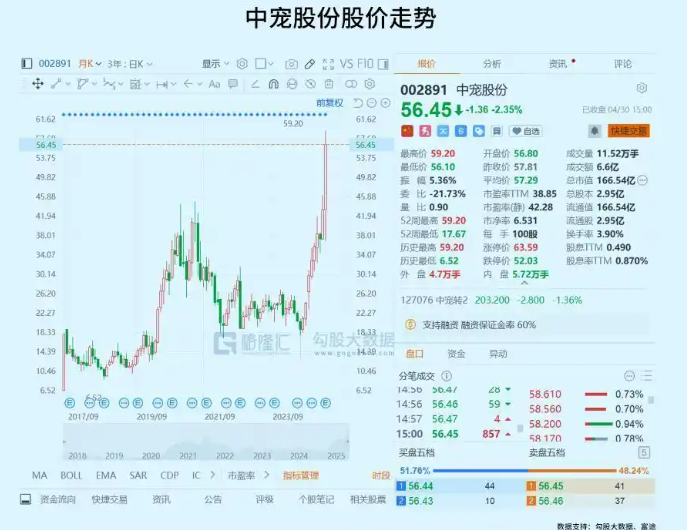Undo the chart zoom with reset arrow

[358, 103]
